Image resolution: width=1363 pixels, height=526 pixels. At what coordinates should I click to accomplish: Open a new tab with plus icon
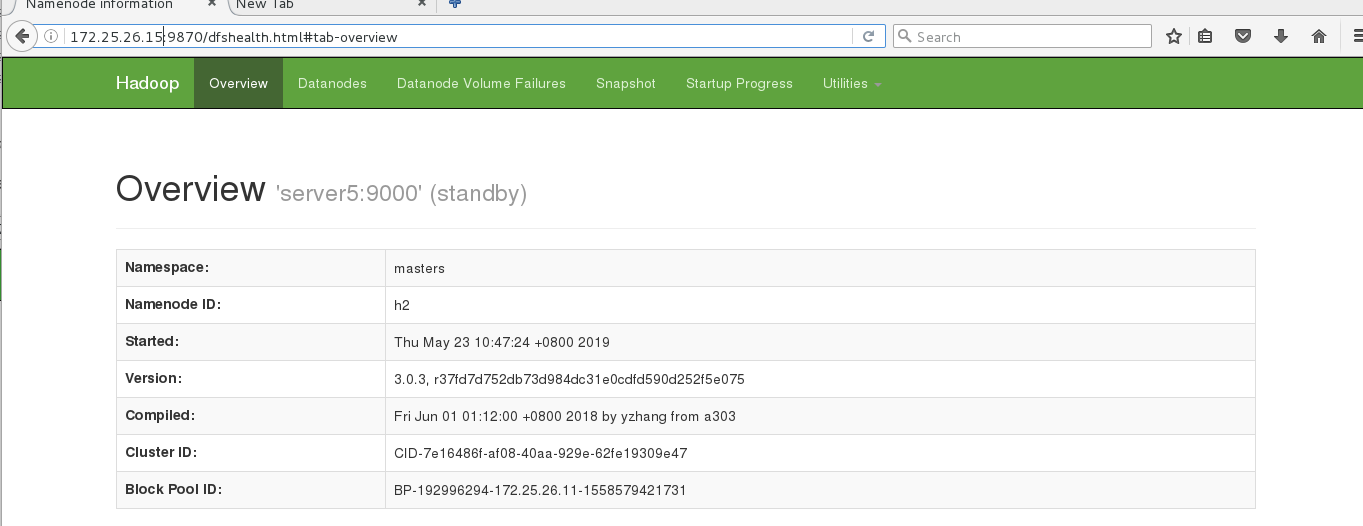coord(455,5)
